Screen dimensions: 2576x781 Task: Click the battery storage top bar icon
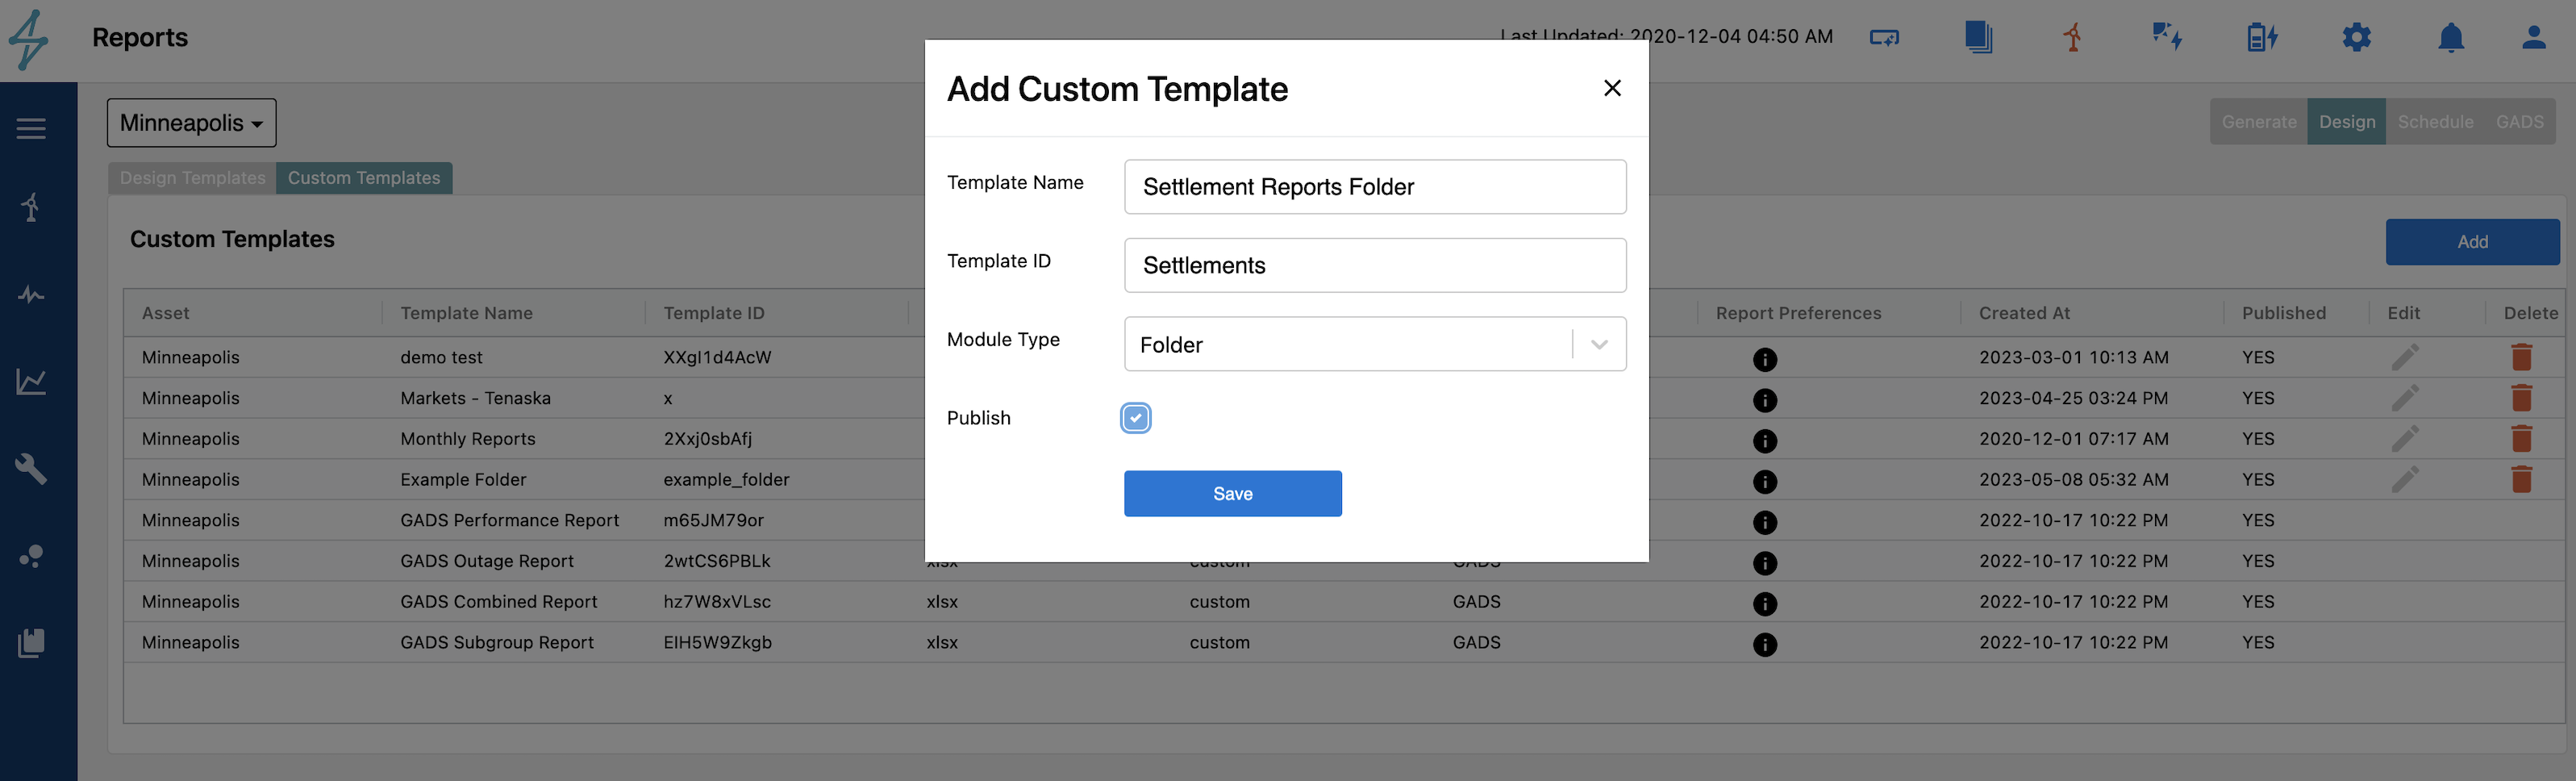point(2262,38)
